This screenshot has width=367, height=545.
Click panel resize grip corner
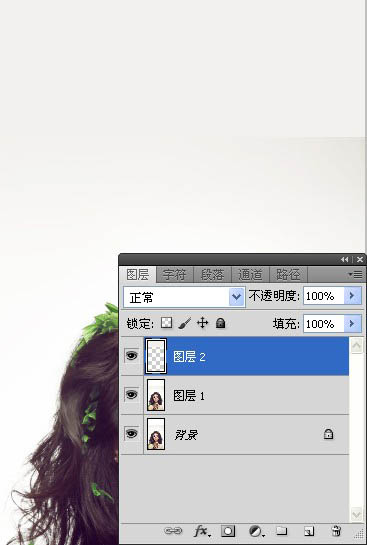pyautogui.click(x=359, y=534)
